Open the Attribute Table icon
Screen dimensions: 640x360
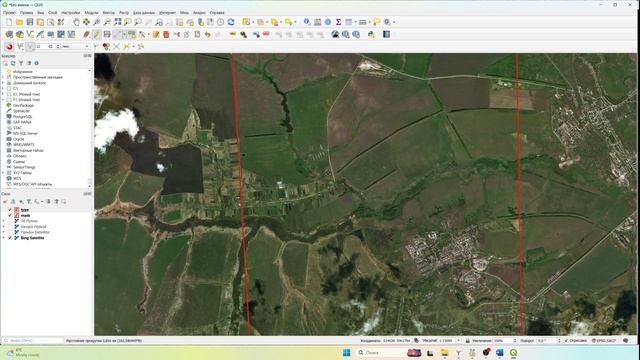(349, 22)
